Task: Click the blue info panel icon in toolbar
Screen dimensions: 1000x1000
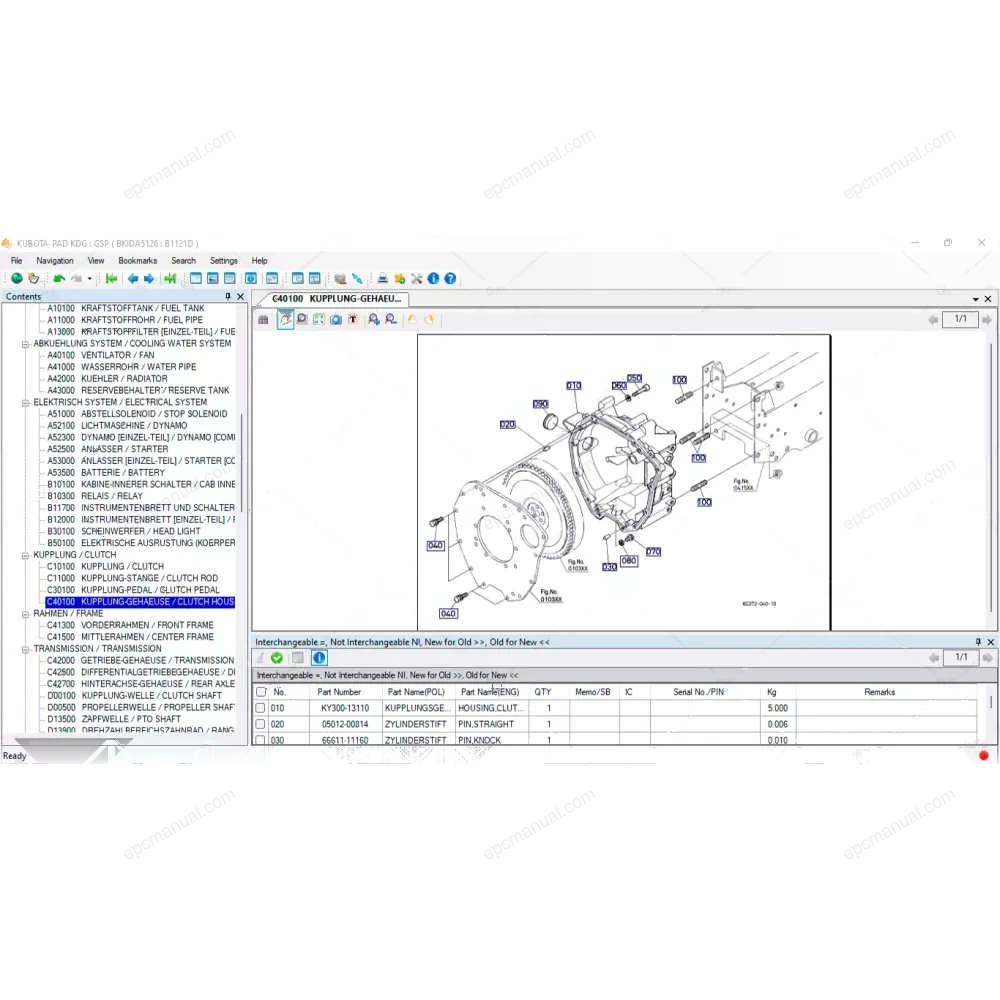Action: pyautogui.click(x=251, y=278)
